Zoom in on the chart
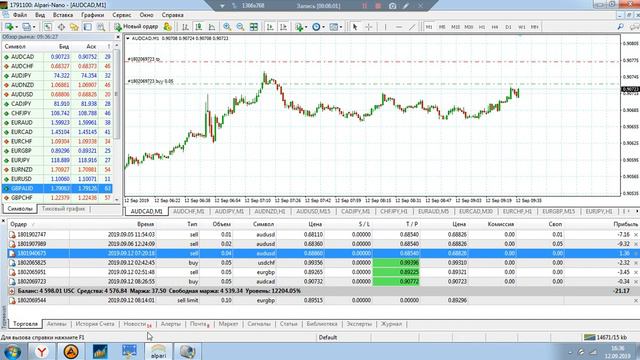Screen dimensions: 640x360 pos(227,27)
